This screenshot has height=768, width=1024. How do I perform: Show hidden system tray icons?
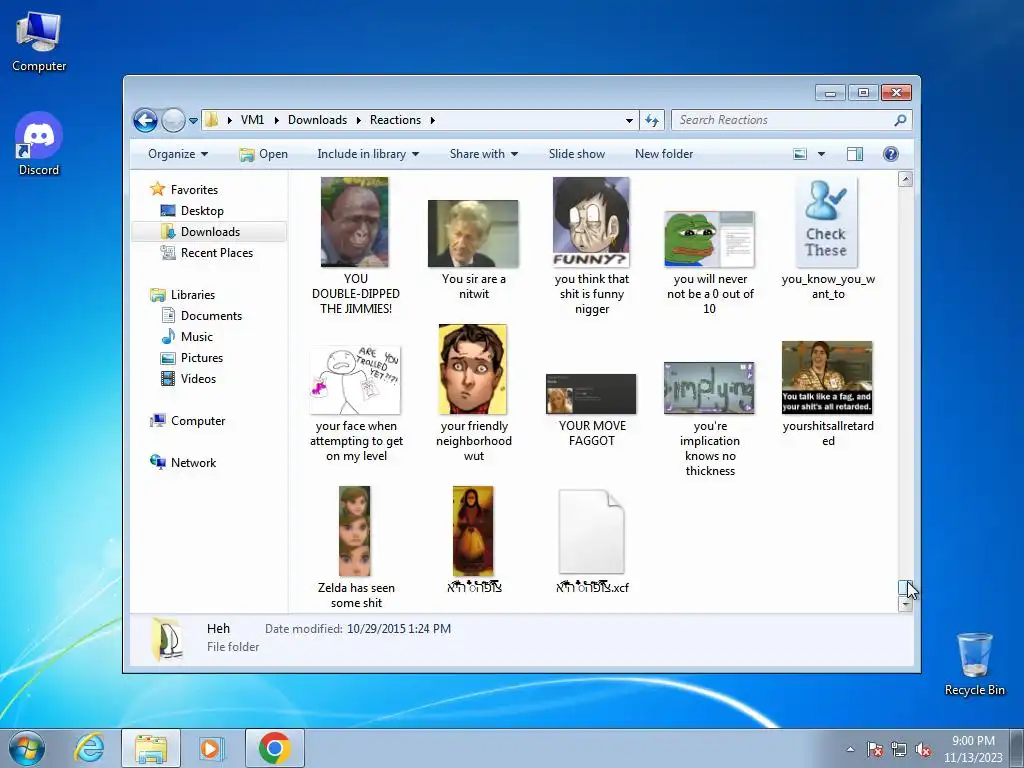pos(850,749)
